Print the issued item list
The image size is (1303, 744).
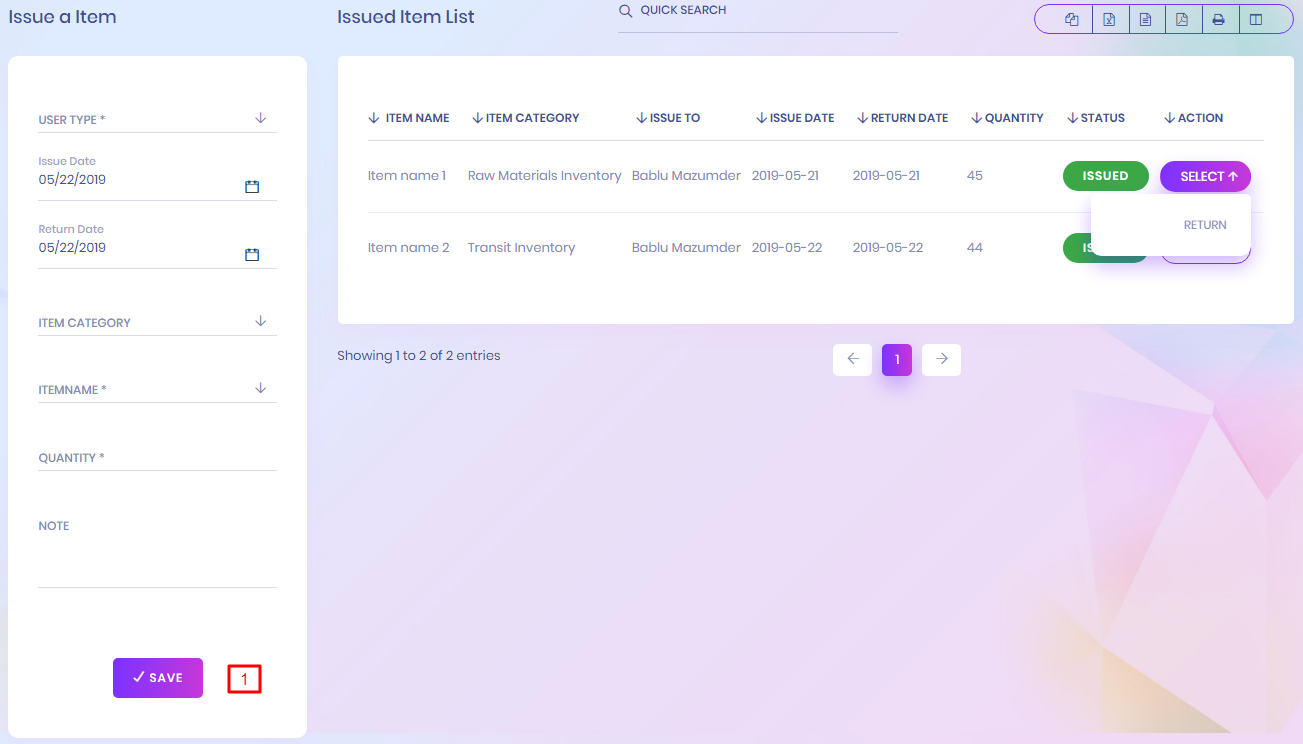coord(1219,19)
